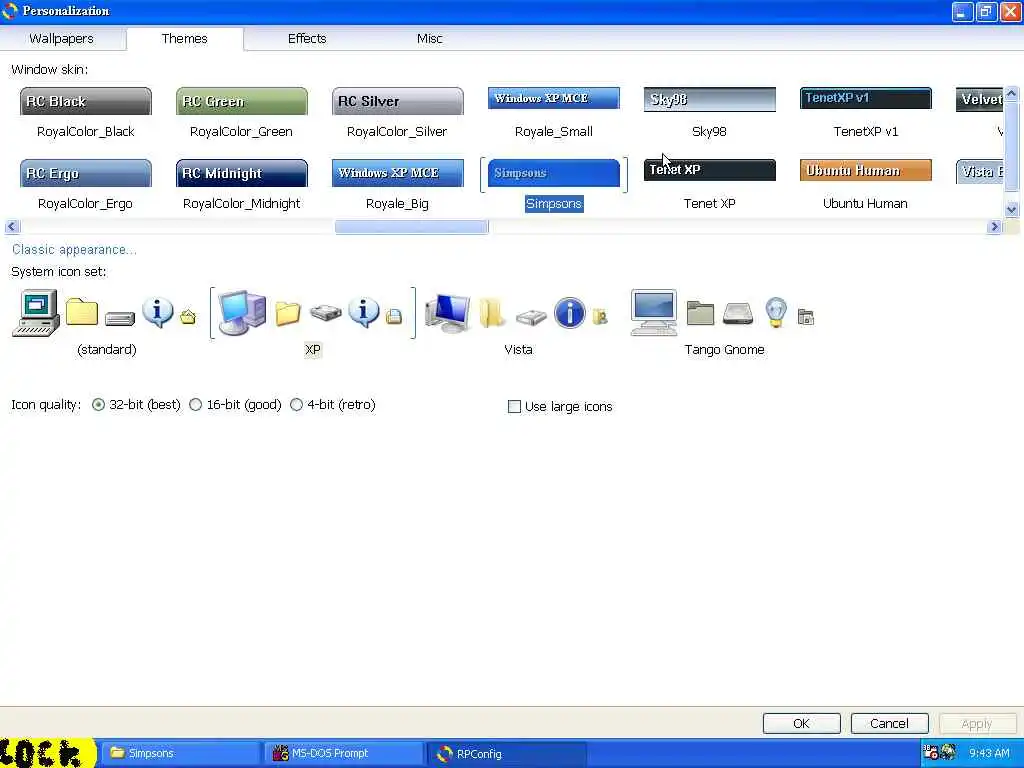Open Classic appearance link
This screenshot has width=1024, height=768.
[x=74, y=249]
